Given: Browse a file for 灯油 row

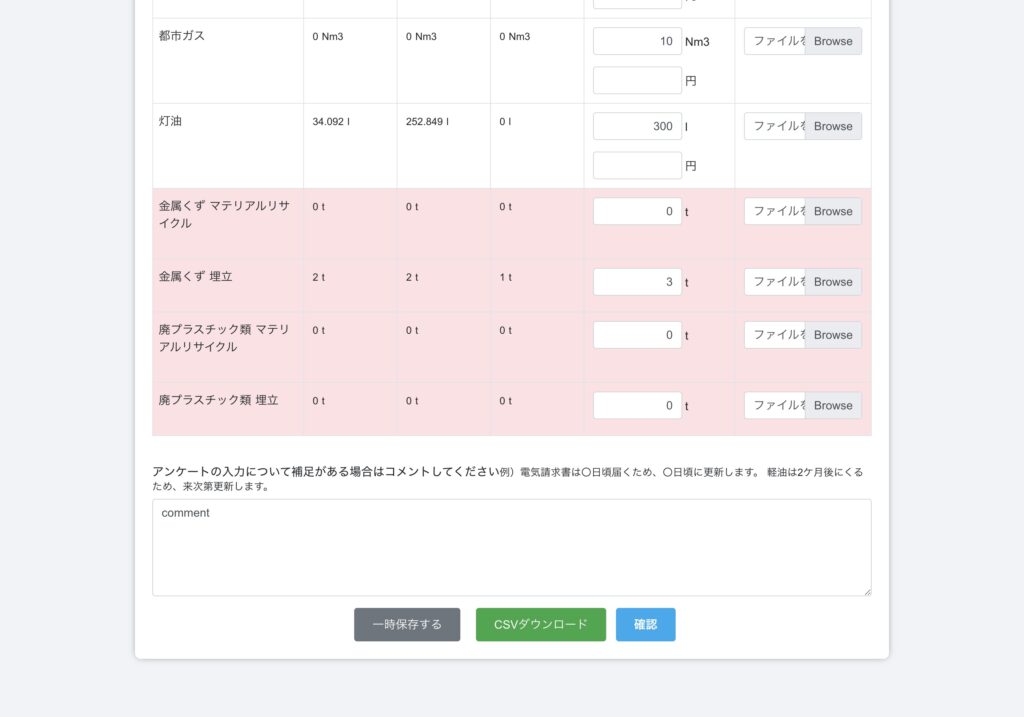Looking at the screenshot, I should click(833, 126).
